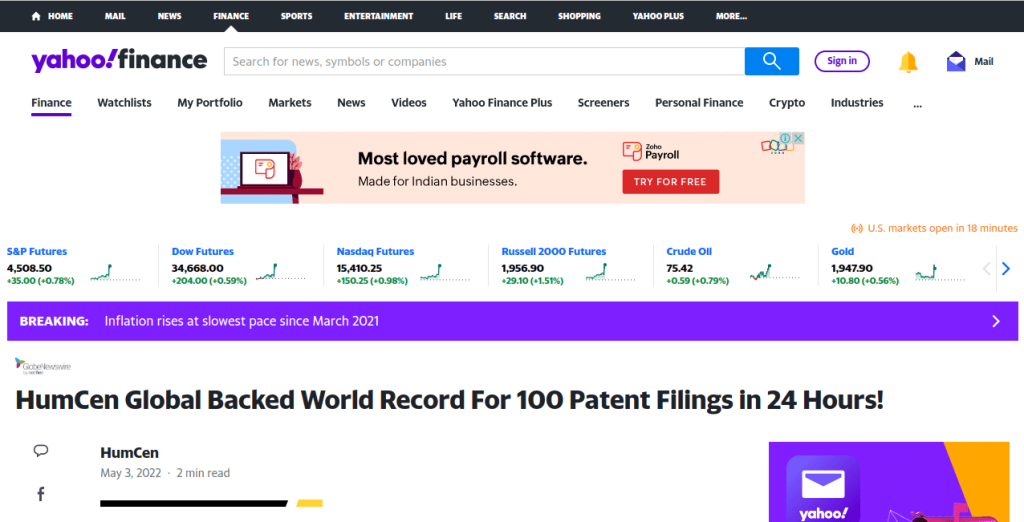The height and width of the screenshot is (522, 1024).
Task: Click LIFE in the top bar
Action: click(453, 16)
